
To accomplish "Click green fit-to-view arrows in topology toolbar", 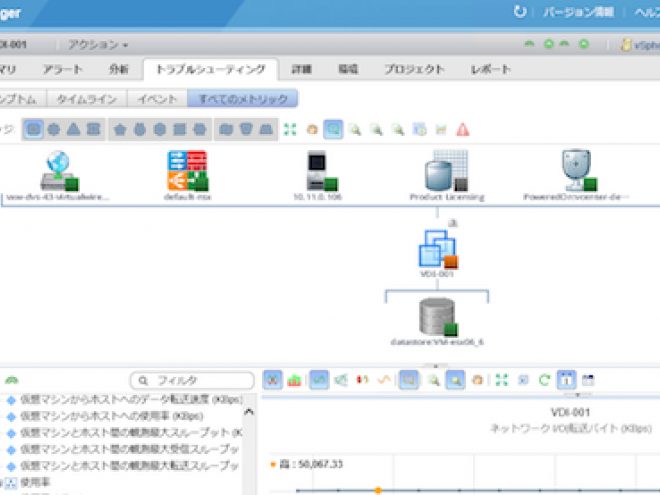I will [x=290, y=129].
